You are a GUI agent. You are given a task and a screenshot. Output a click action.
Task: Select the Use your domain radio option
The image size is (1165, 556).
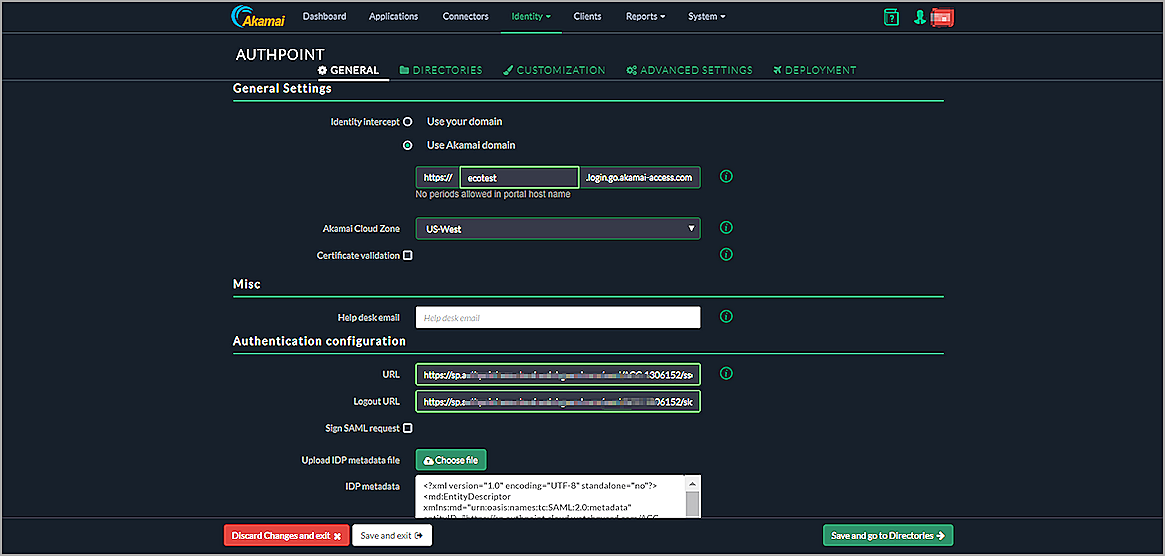(407, 122)
